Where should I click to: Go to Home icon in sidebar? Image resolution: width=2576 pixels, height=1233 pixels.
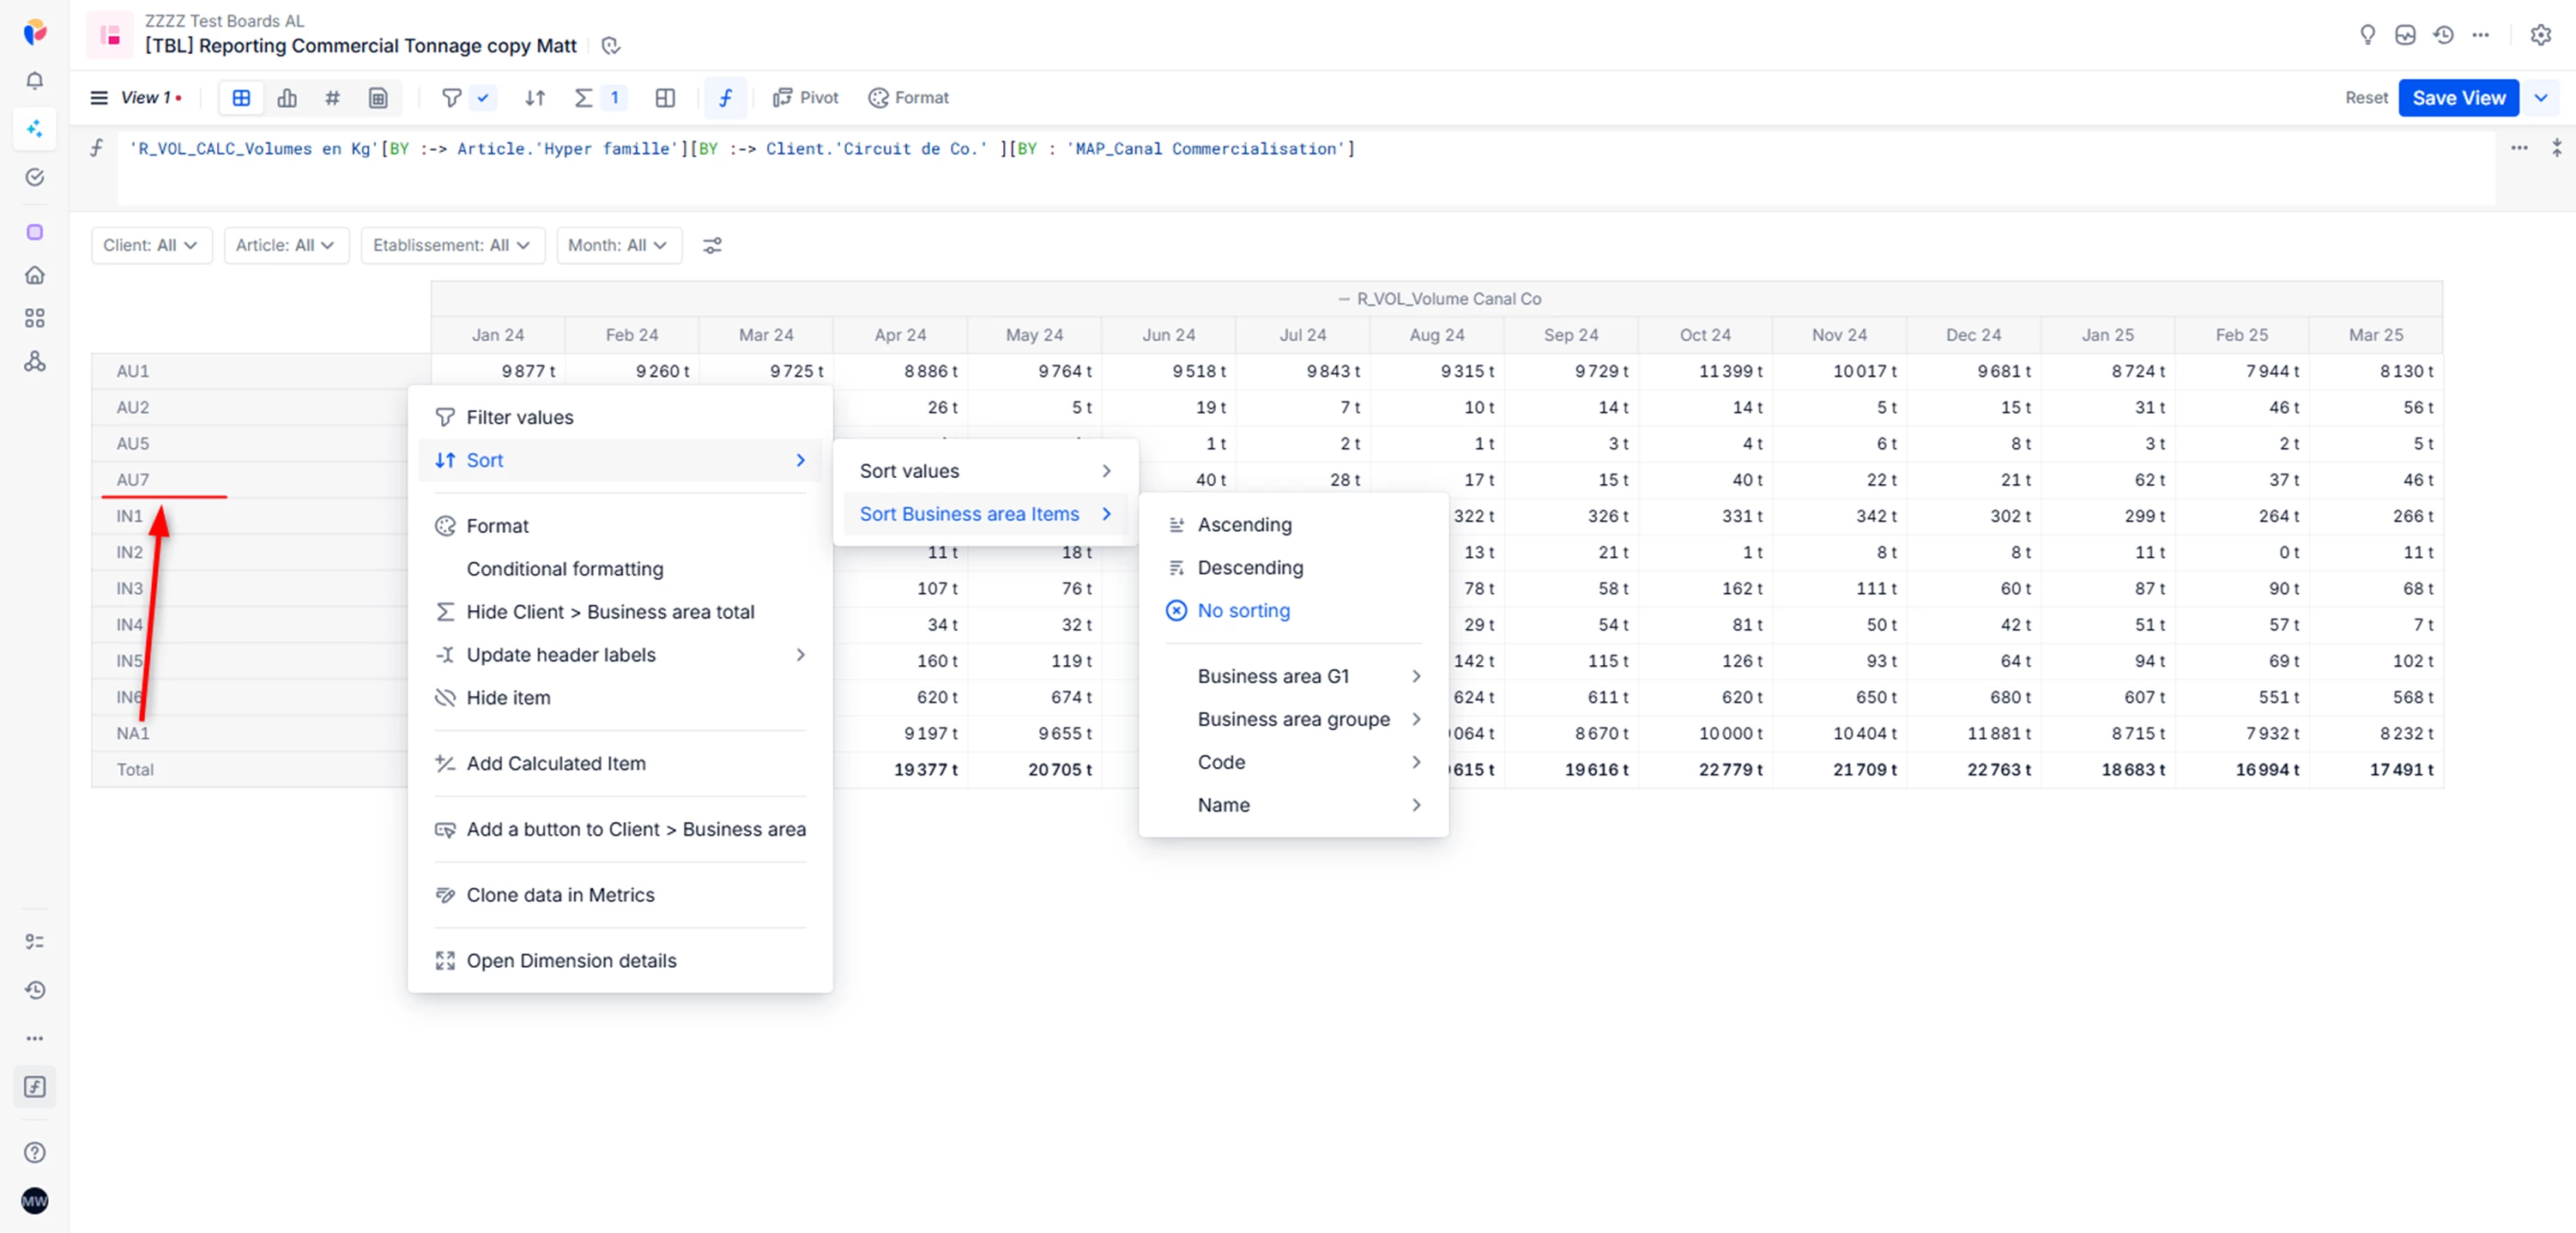click(35, 275)
